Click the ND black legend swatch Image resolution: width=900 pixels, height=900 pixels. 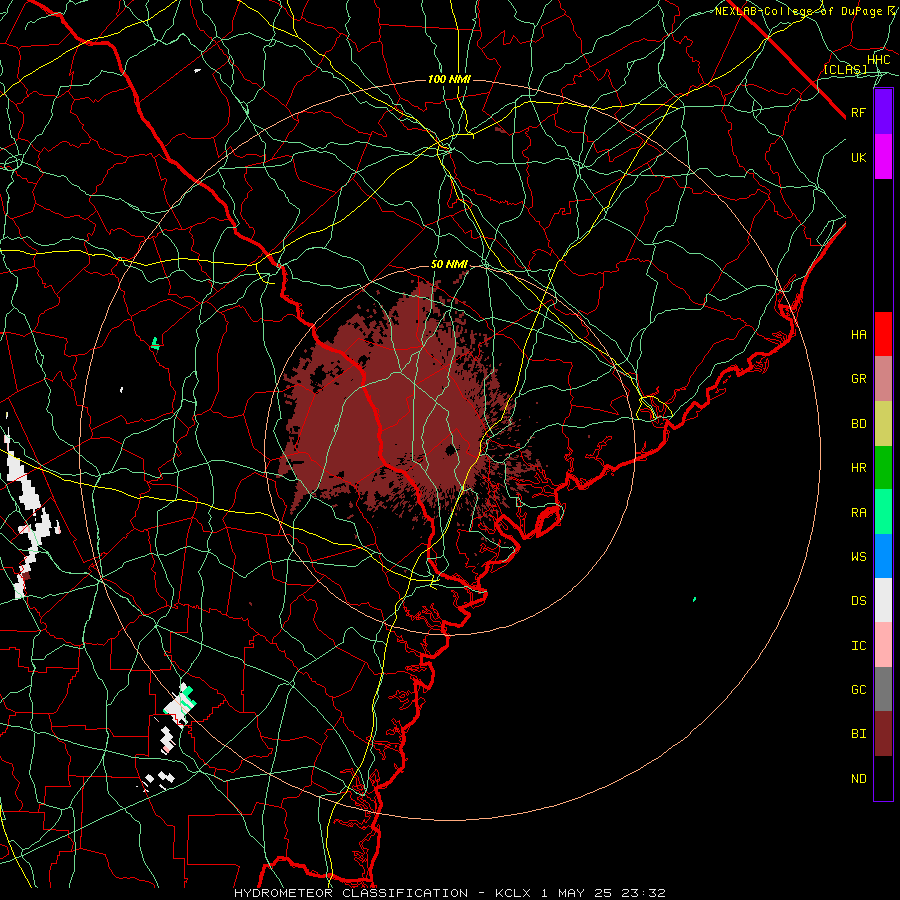point(883,778)
